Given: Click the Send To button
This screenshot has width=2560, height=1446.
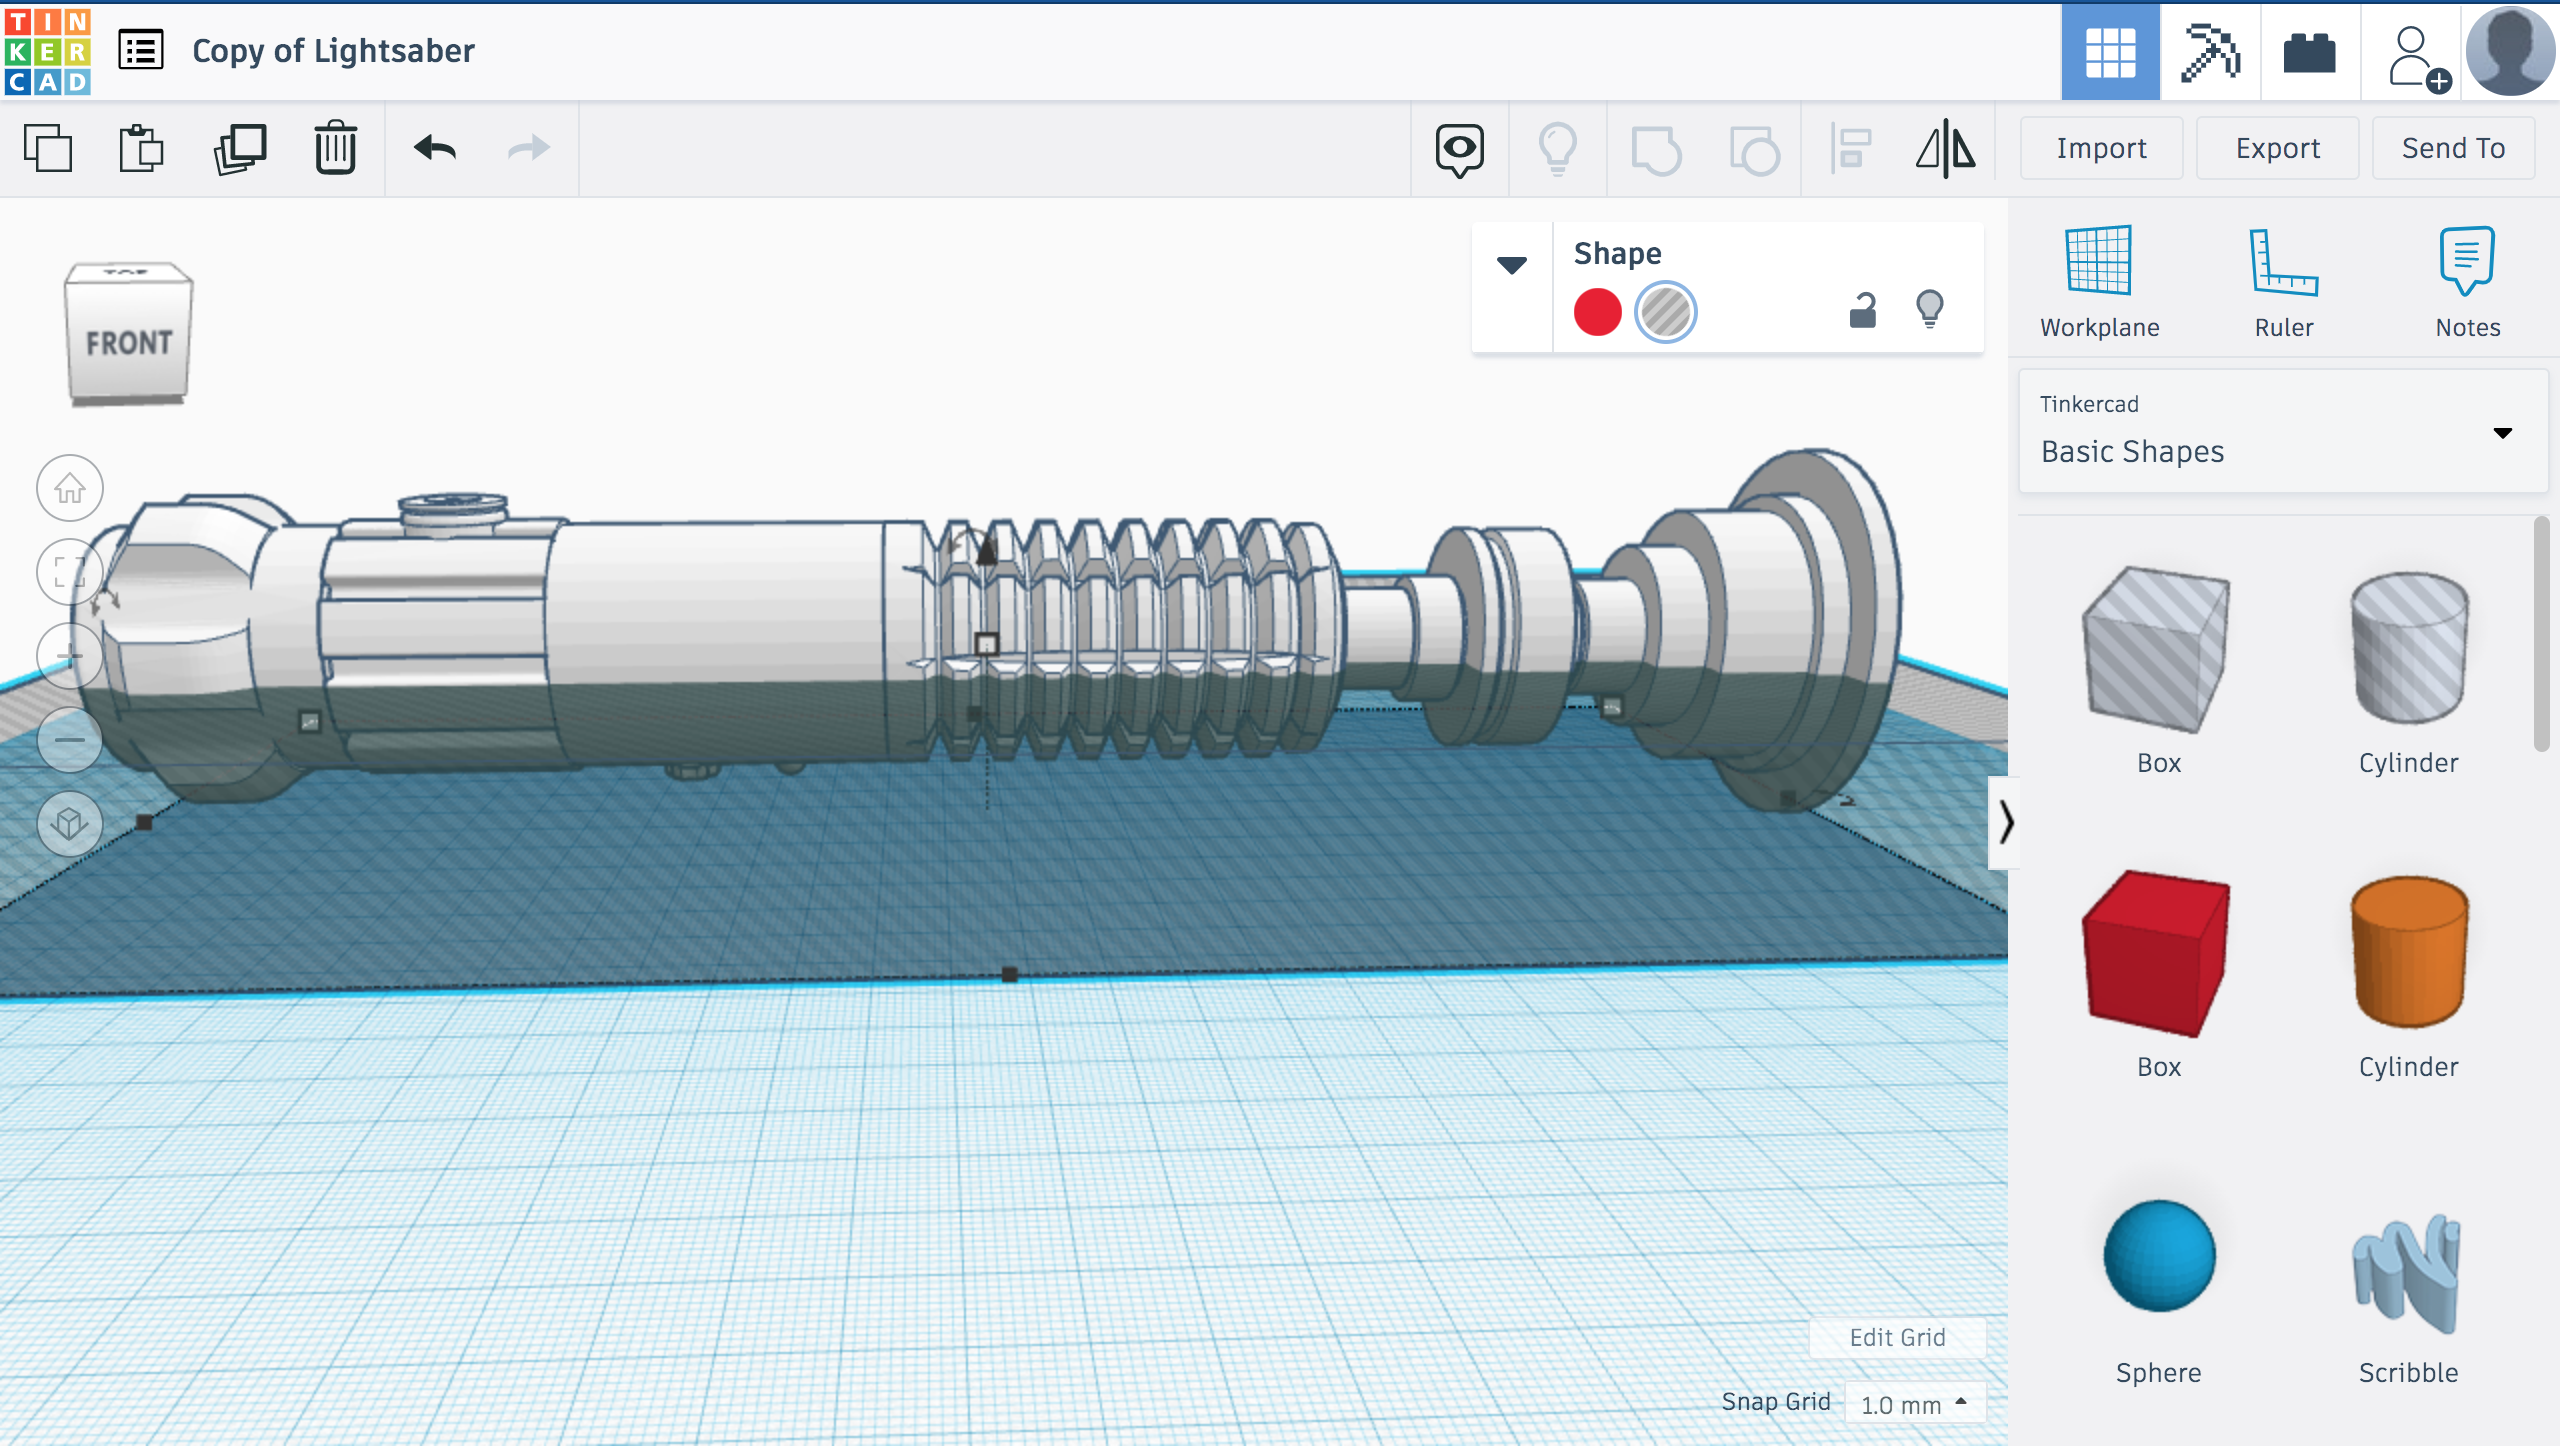Looking at the screenshot, I should 2453,148.
